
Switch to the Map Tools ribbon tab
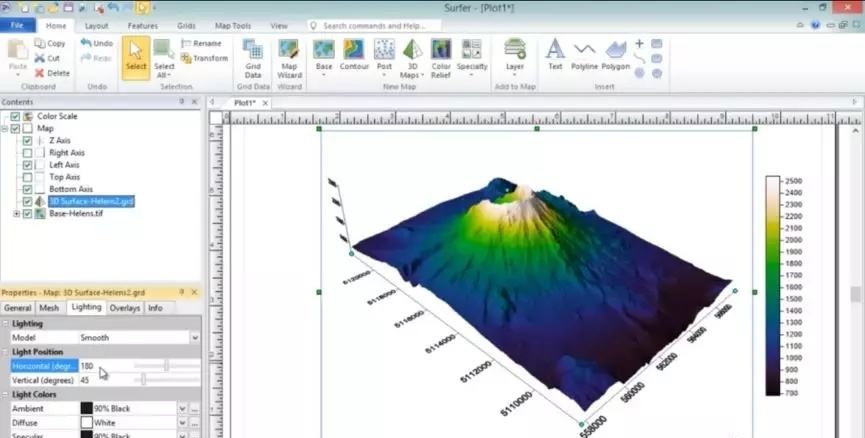pos(233,26)
